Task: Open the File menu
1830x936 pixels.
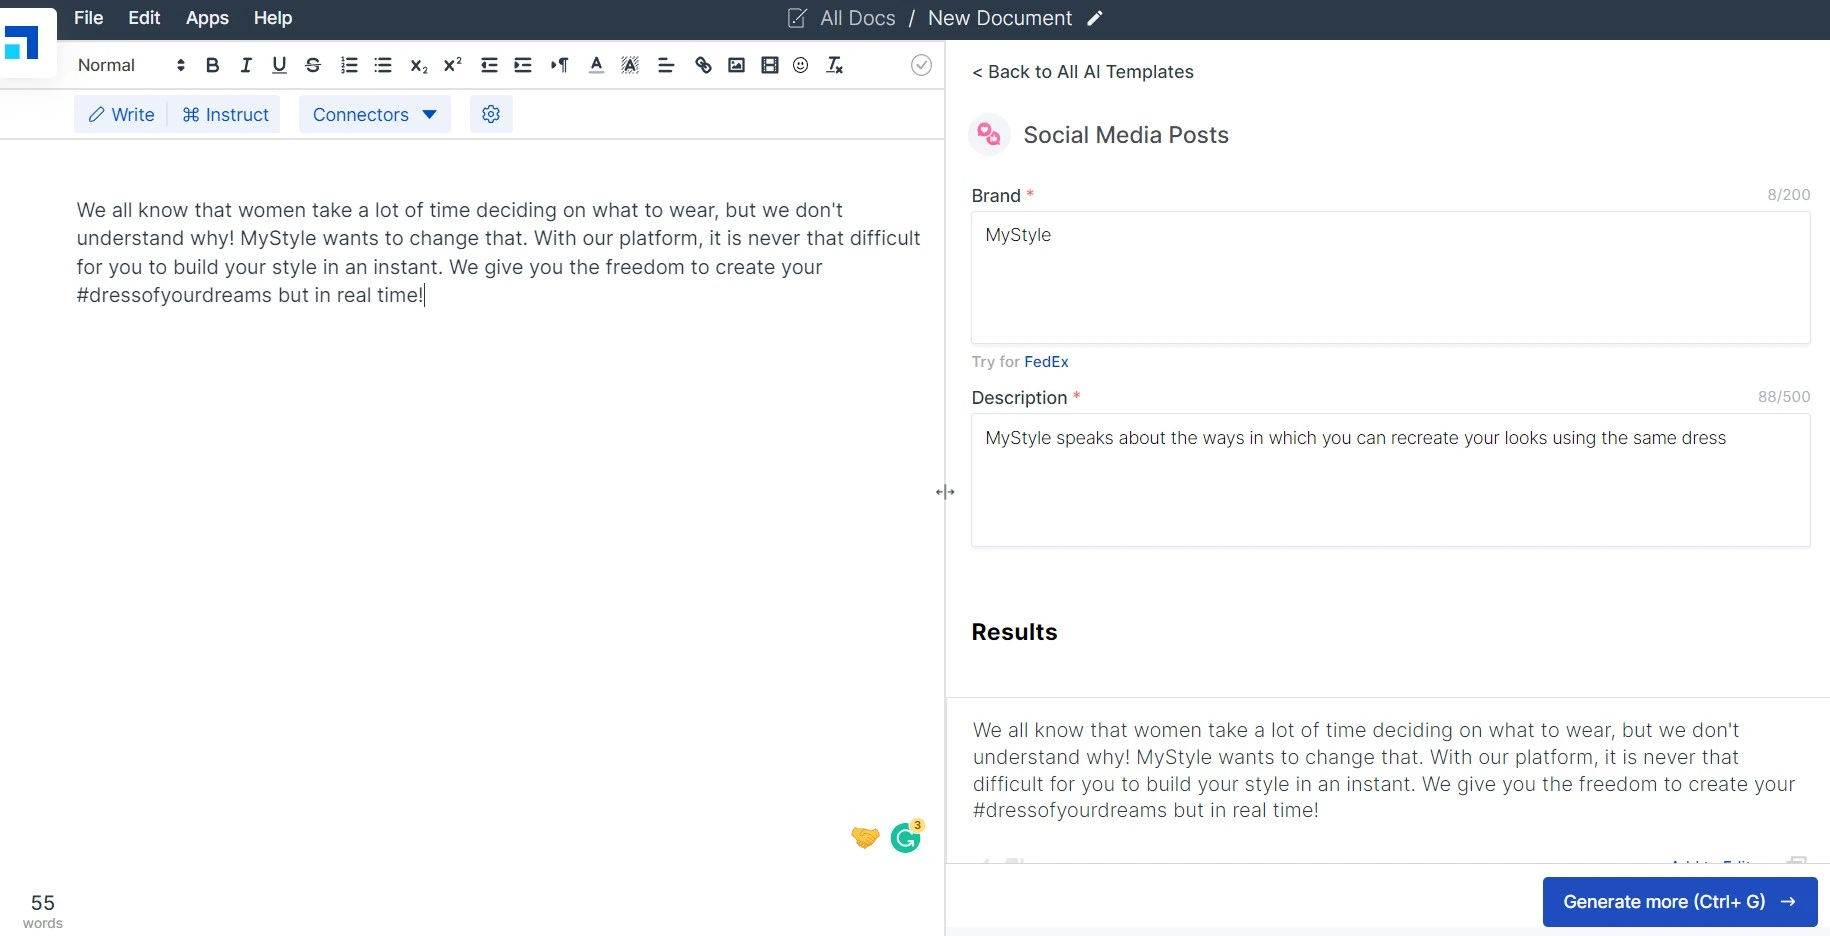Action: tap(88, 18)
